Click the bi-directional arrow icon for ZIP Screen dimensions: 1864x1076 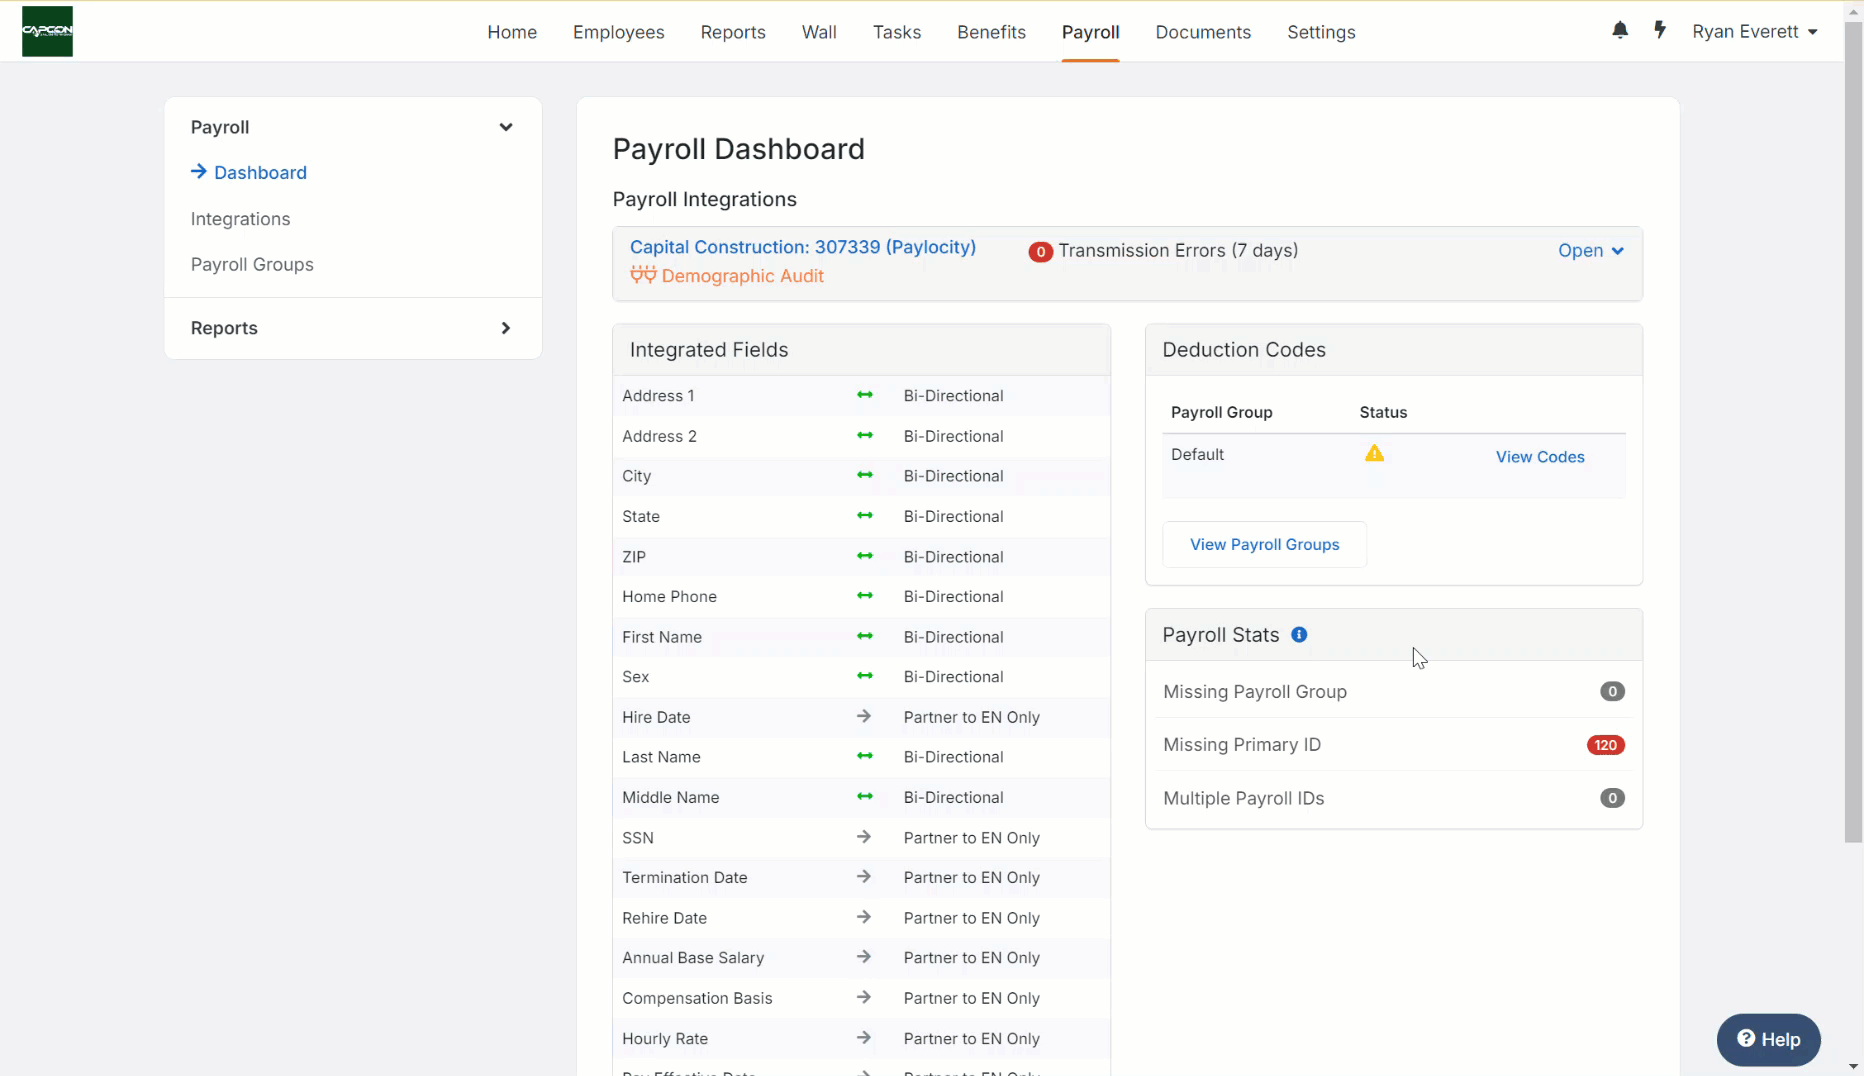point(865,556)
